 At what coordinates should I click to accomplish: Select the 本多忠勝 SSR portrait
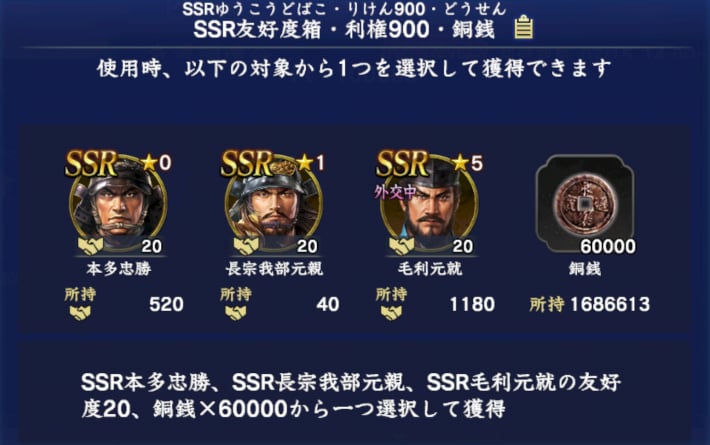[x=118, y=203]
